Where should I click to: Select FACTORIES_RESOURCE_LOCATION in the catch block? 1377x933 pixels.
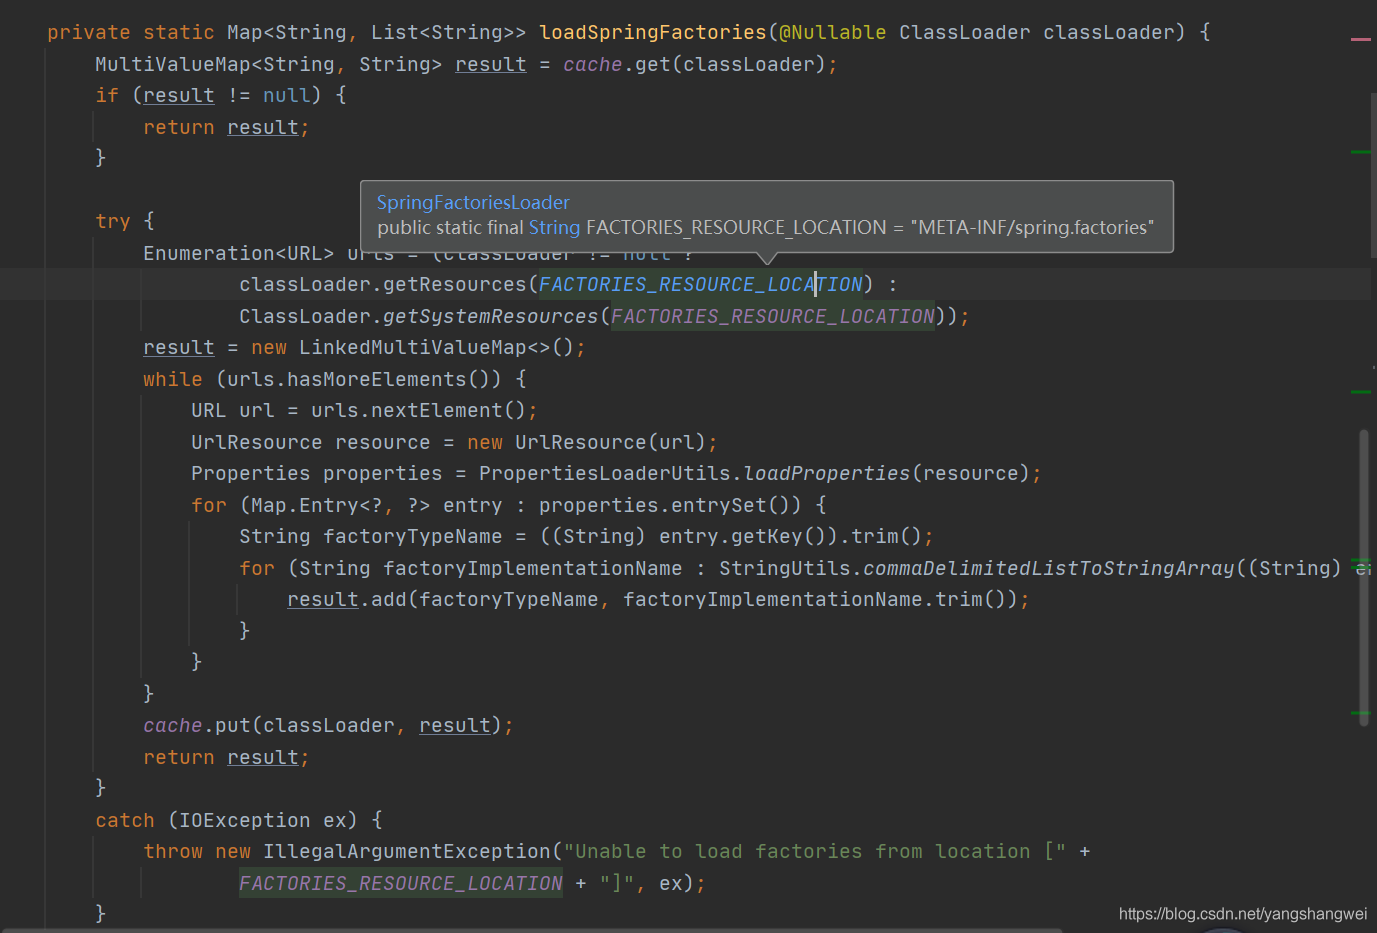coord(400,884)
